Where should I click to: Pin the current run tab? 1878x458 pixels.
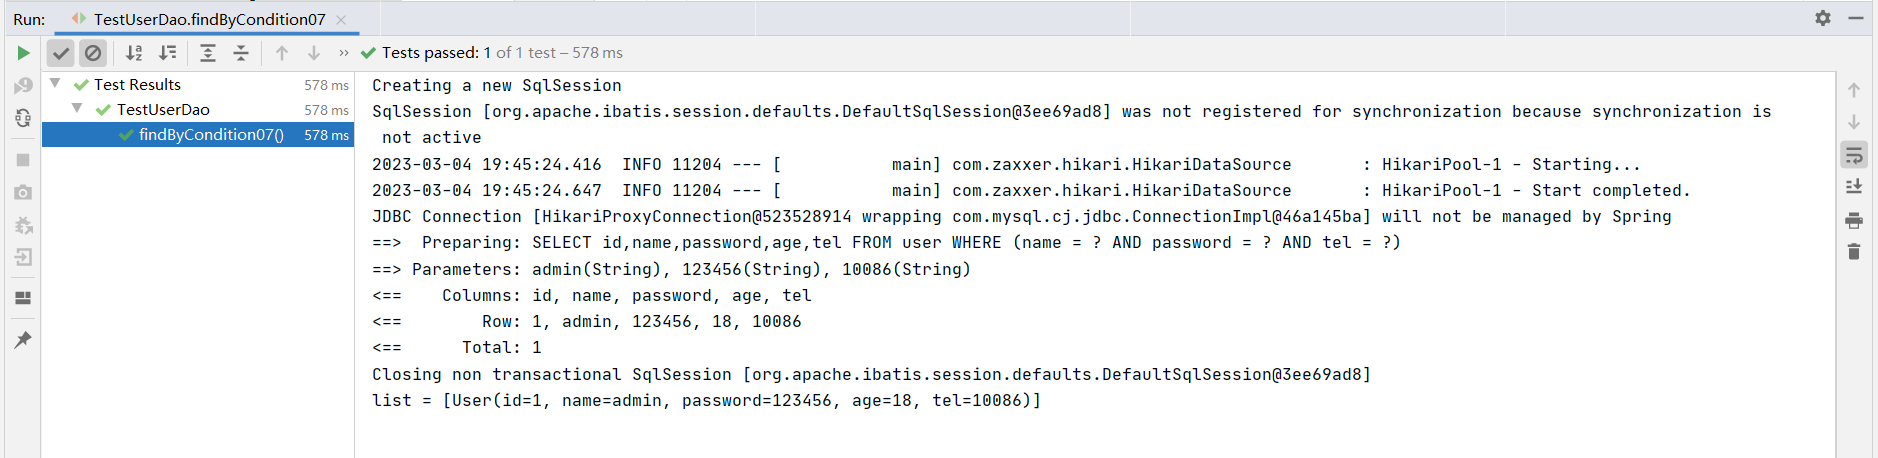point(23,340)
